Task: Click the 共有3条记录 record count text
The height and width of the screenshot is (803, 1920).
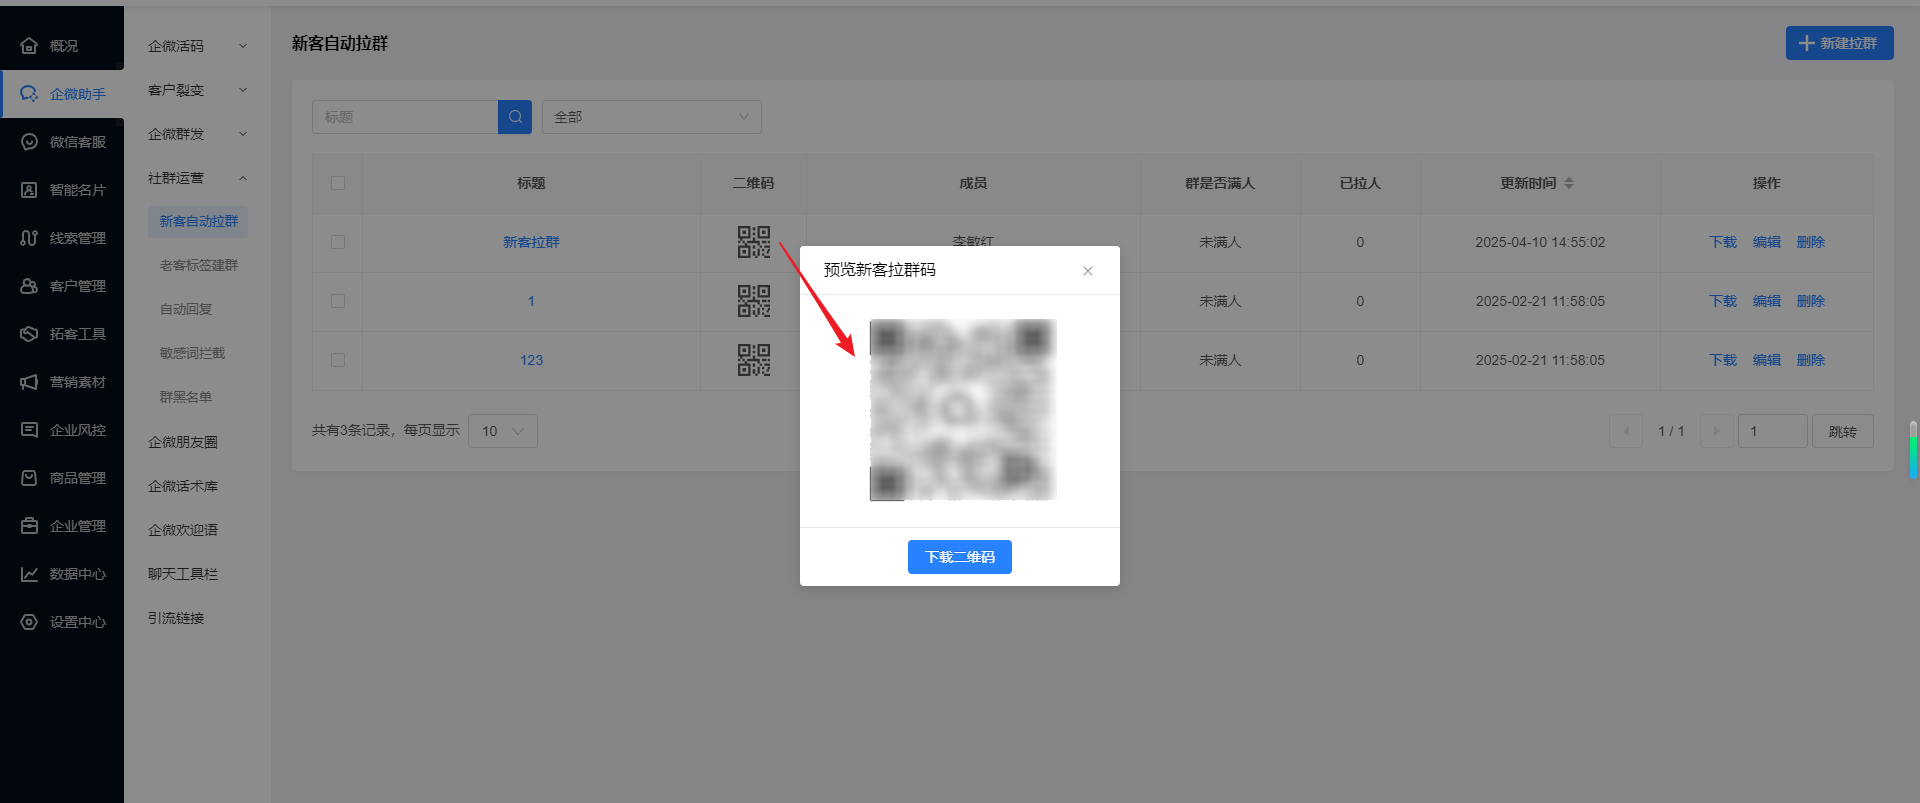Action: tap(350, 430)
